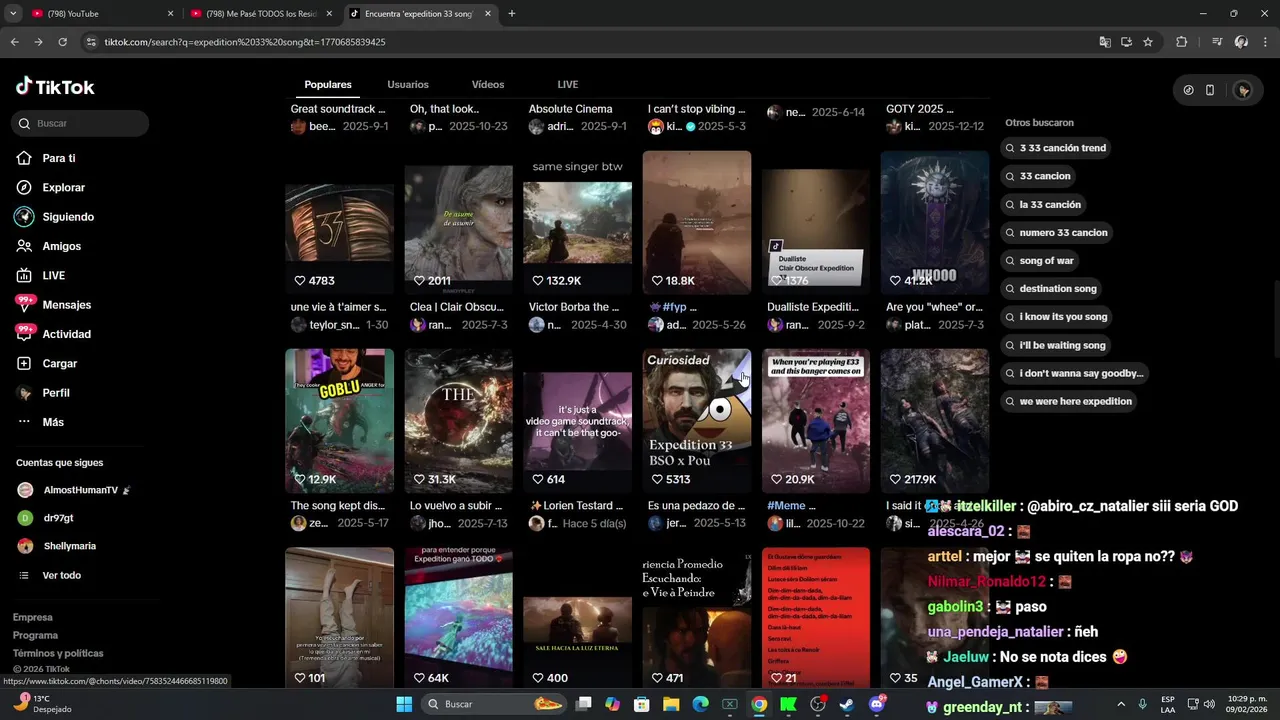Switch to the '(798) YouTube' tab
This screenshot has width=1280, height=720.
pyautogui.click(x=102, y=14)
